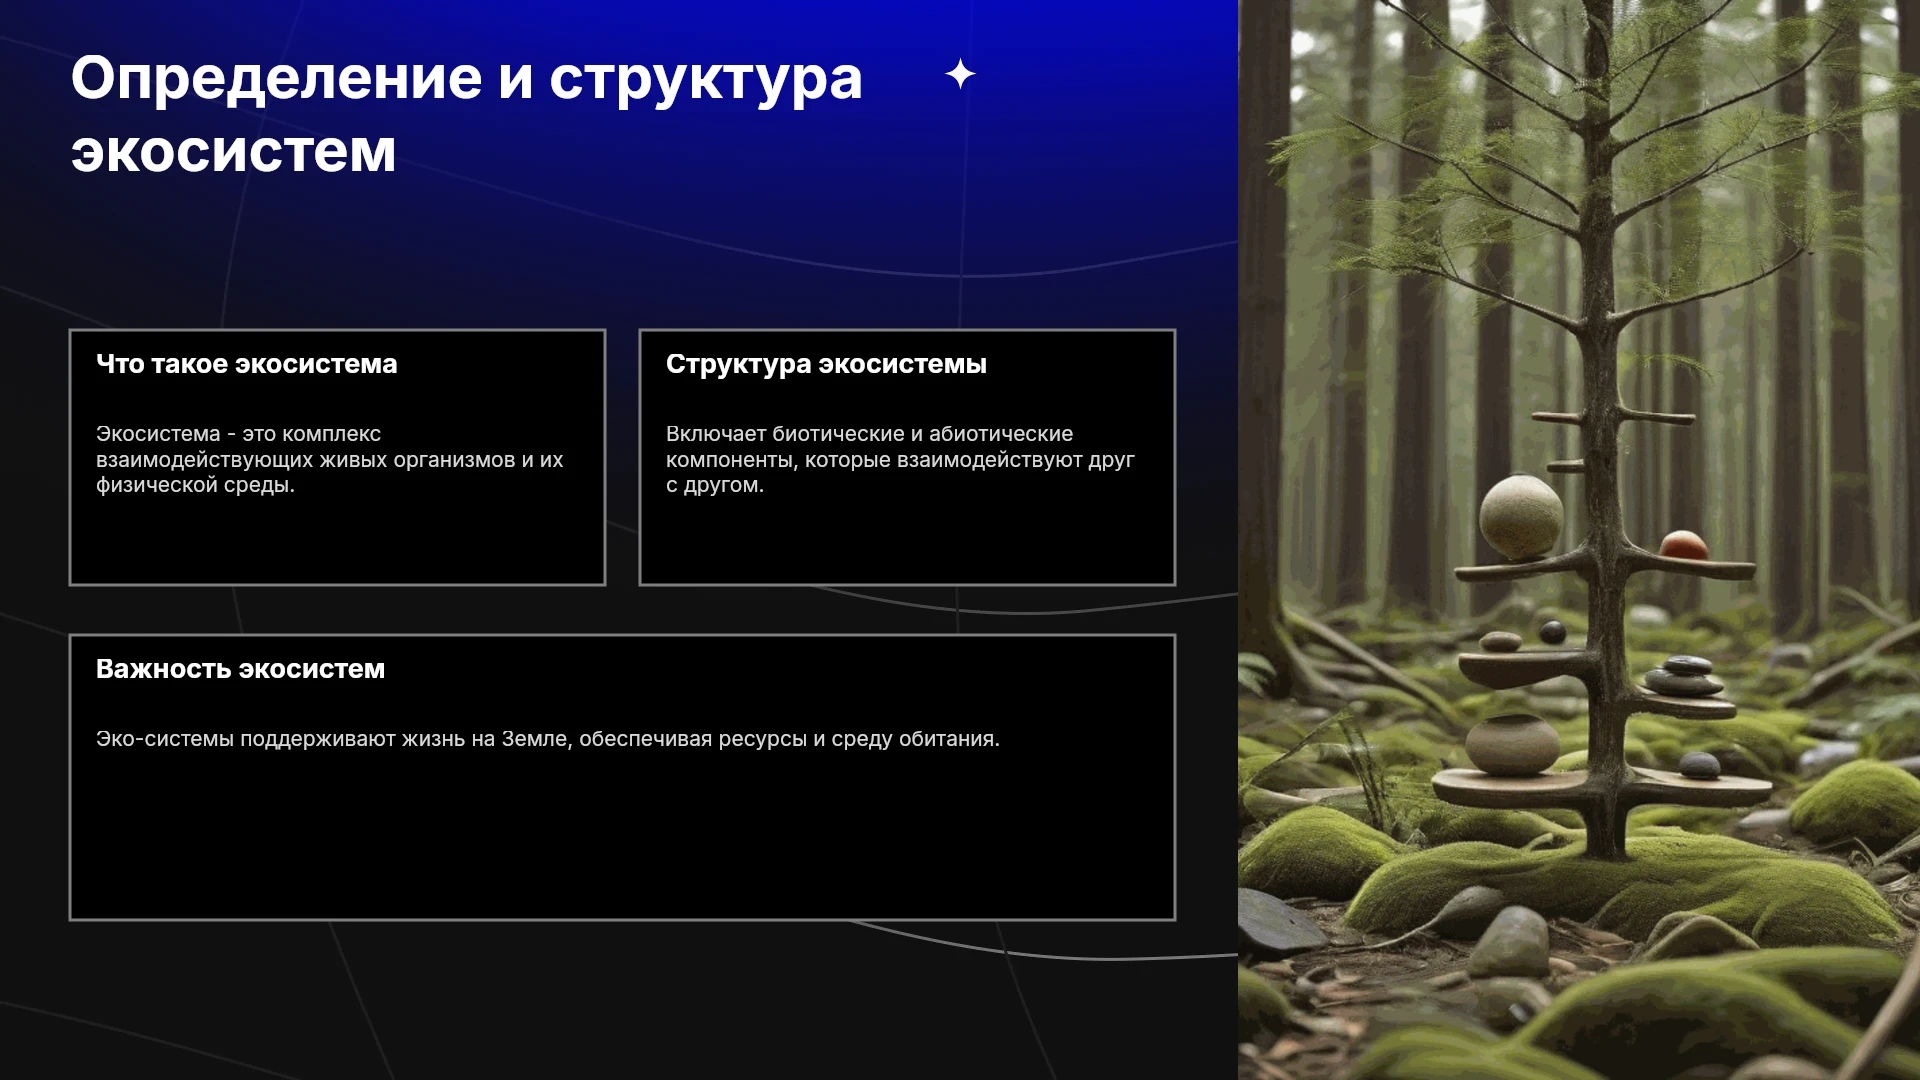This screenshot has height=1080, width=1920.
Task: Click the large round stone on the tree
Action: [x=1521, y=516]
